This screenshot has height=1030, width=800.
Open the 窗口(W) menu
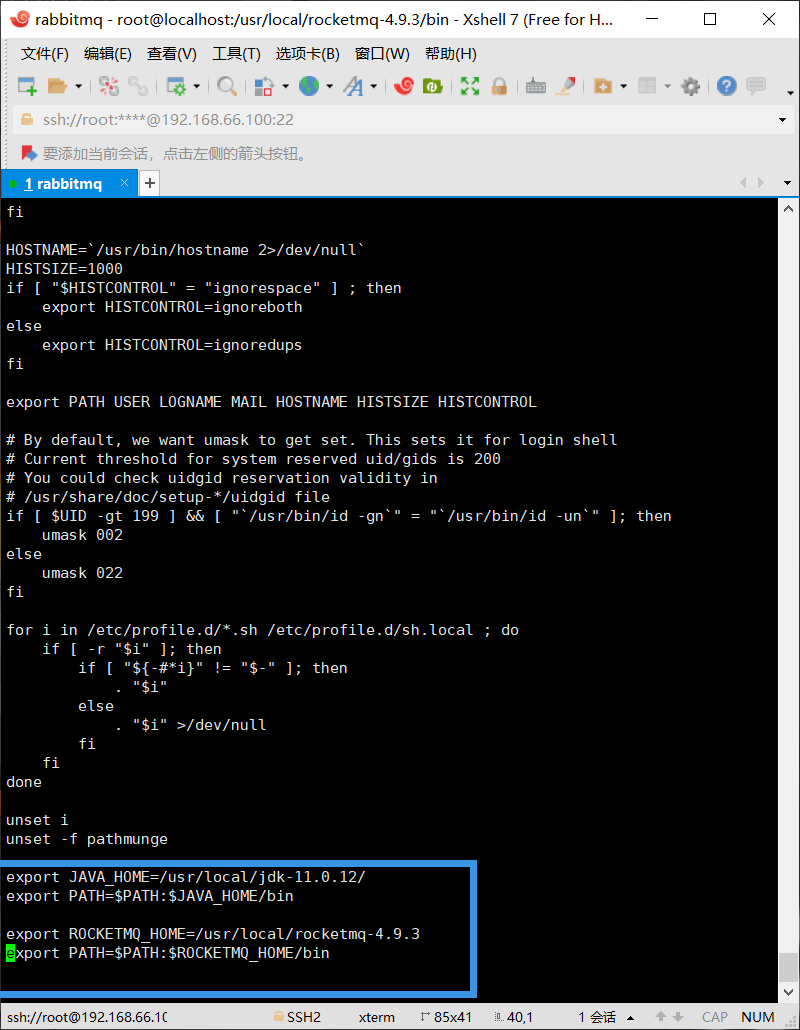382,54
